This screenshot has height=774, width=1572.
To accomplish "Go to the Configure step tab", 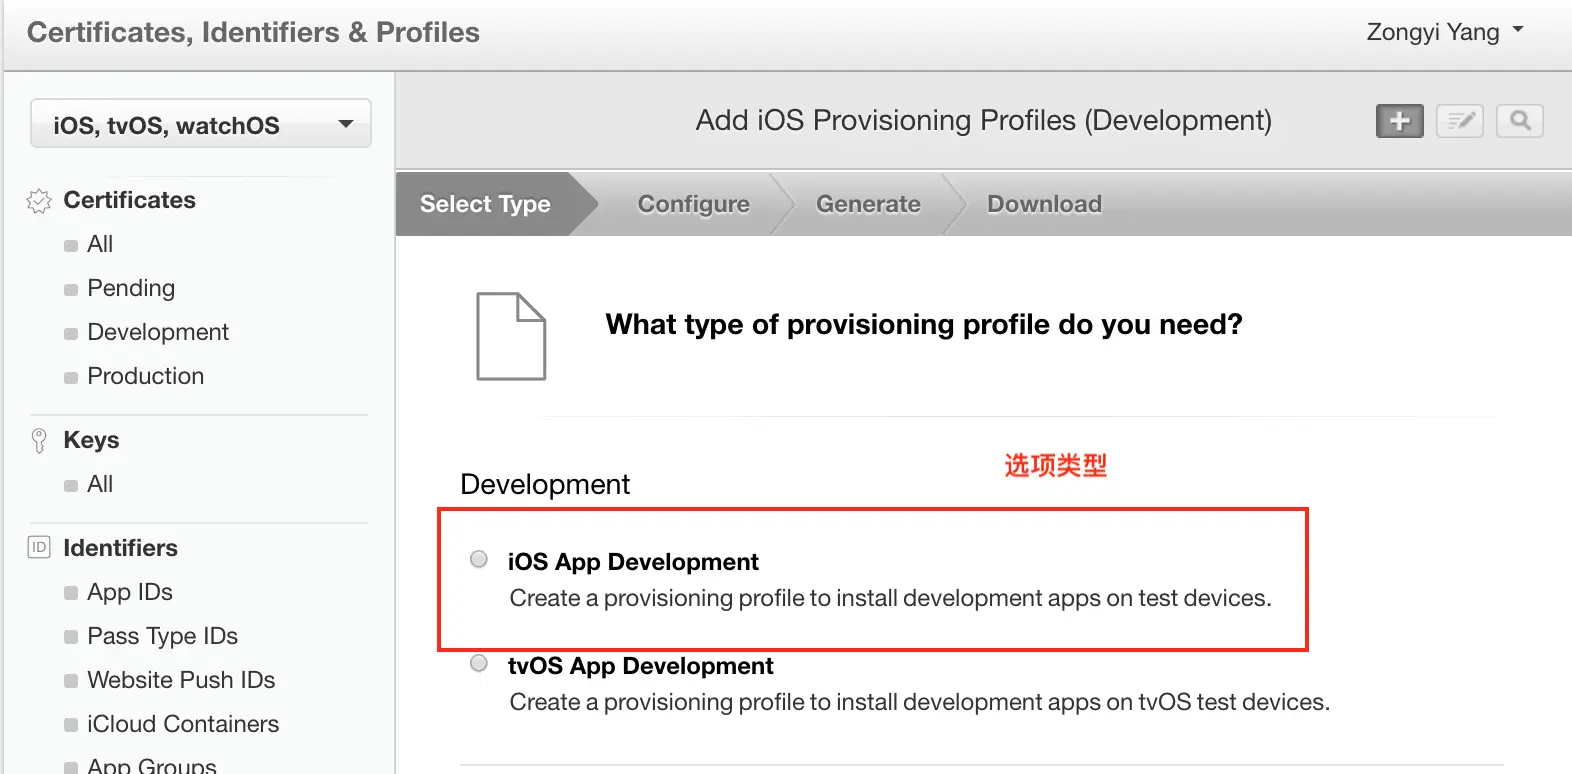I will (x=693, y=204).
